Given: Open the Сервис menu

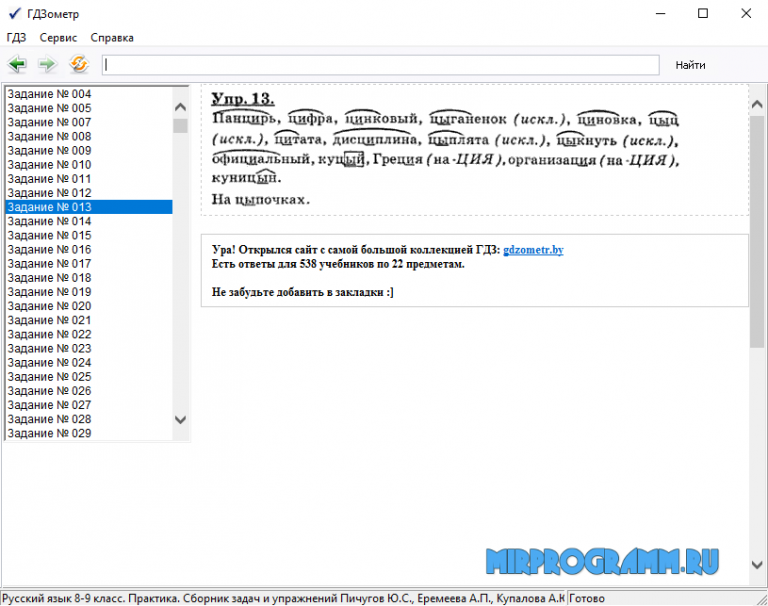Looking at the screenshot, I should tap(58, 38).
